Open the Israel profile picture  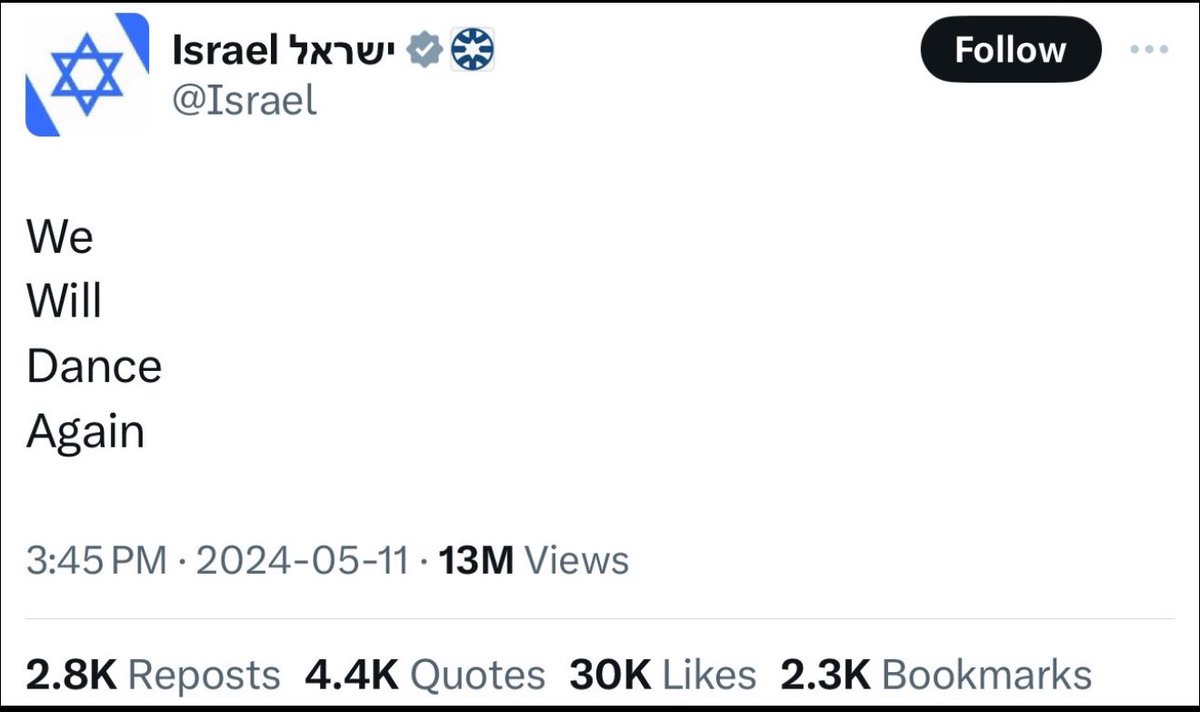(x=87, y=76)
